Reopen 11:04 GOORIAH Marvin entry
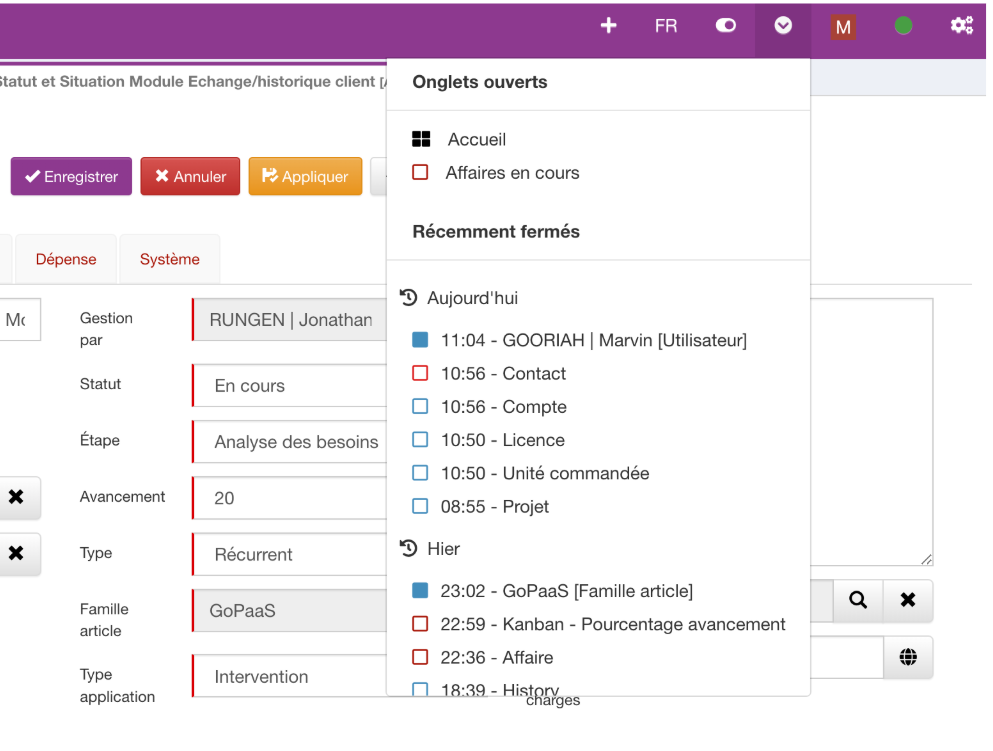 (593, 340)
